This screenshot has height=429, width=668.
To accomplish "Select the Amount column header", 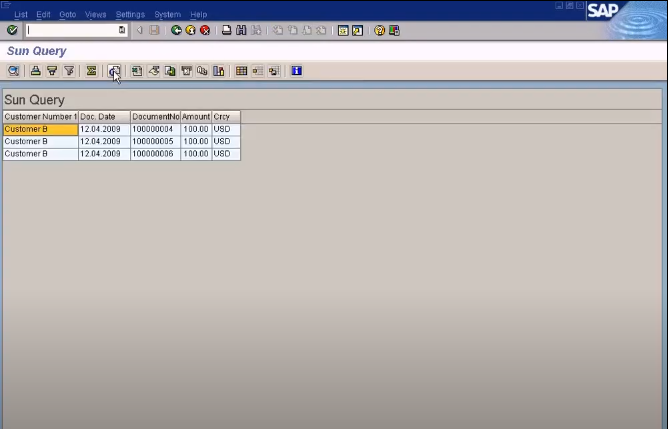I will pos(196,117).
